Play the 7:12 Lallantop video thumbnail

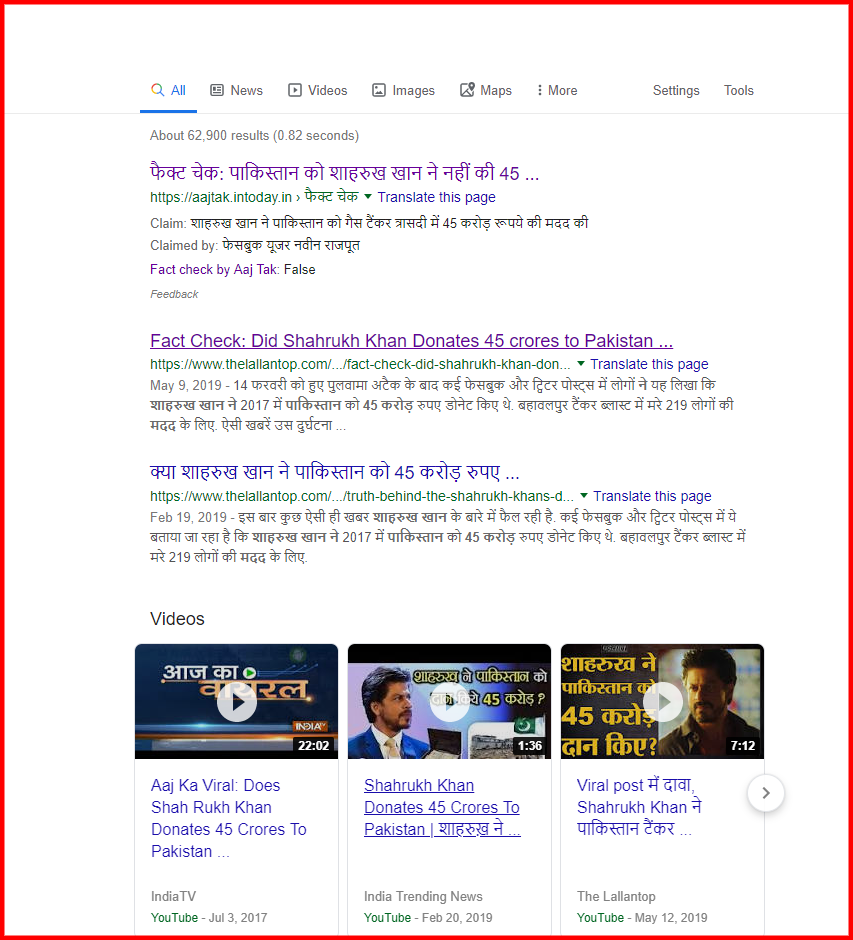tap(662, 701)
